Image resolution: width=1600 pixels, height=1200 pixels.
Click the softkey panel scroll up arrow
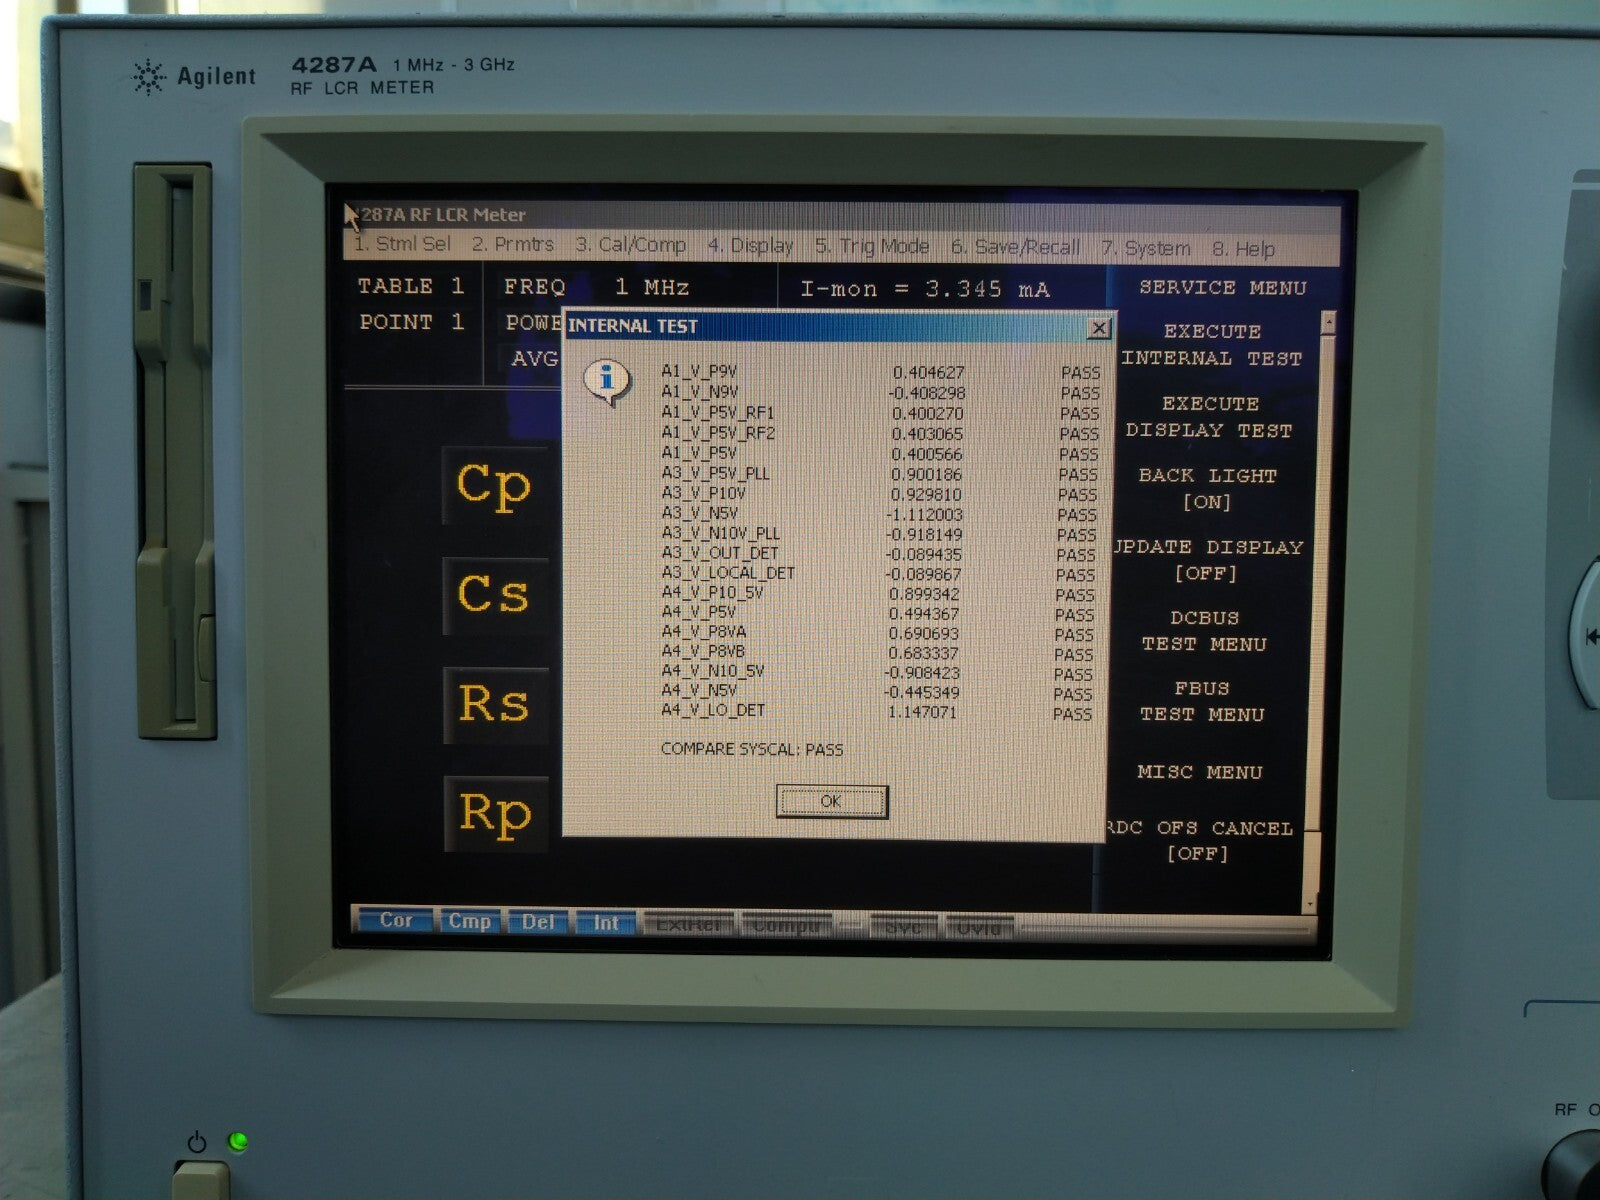point(1328,322)
